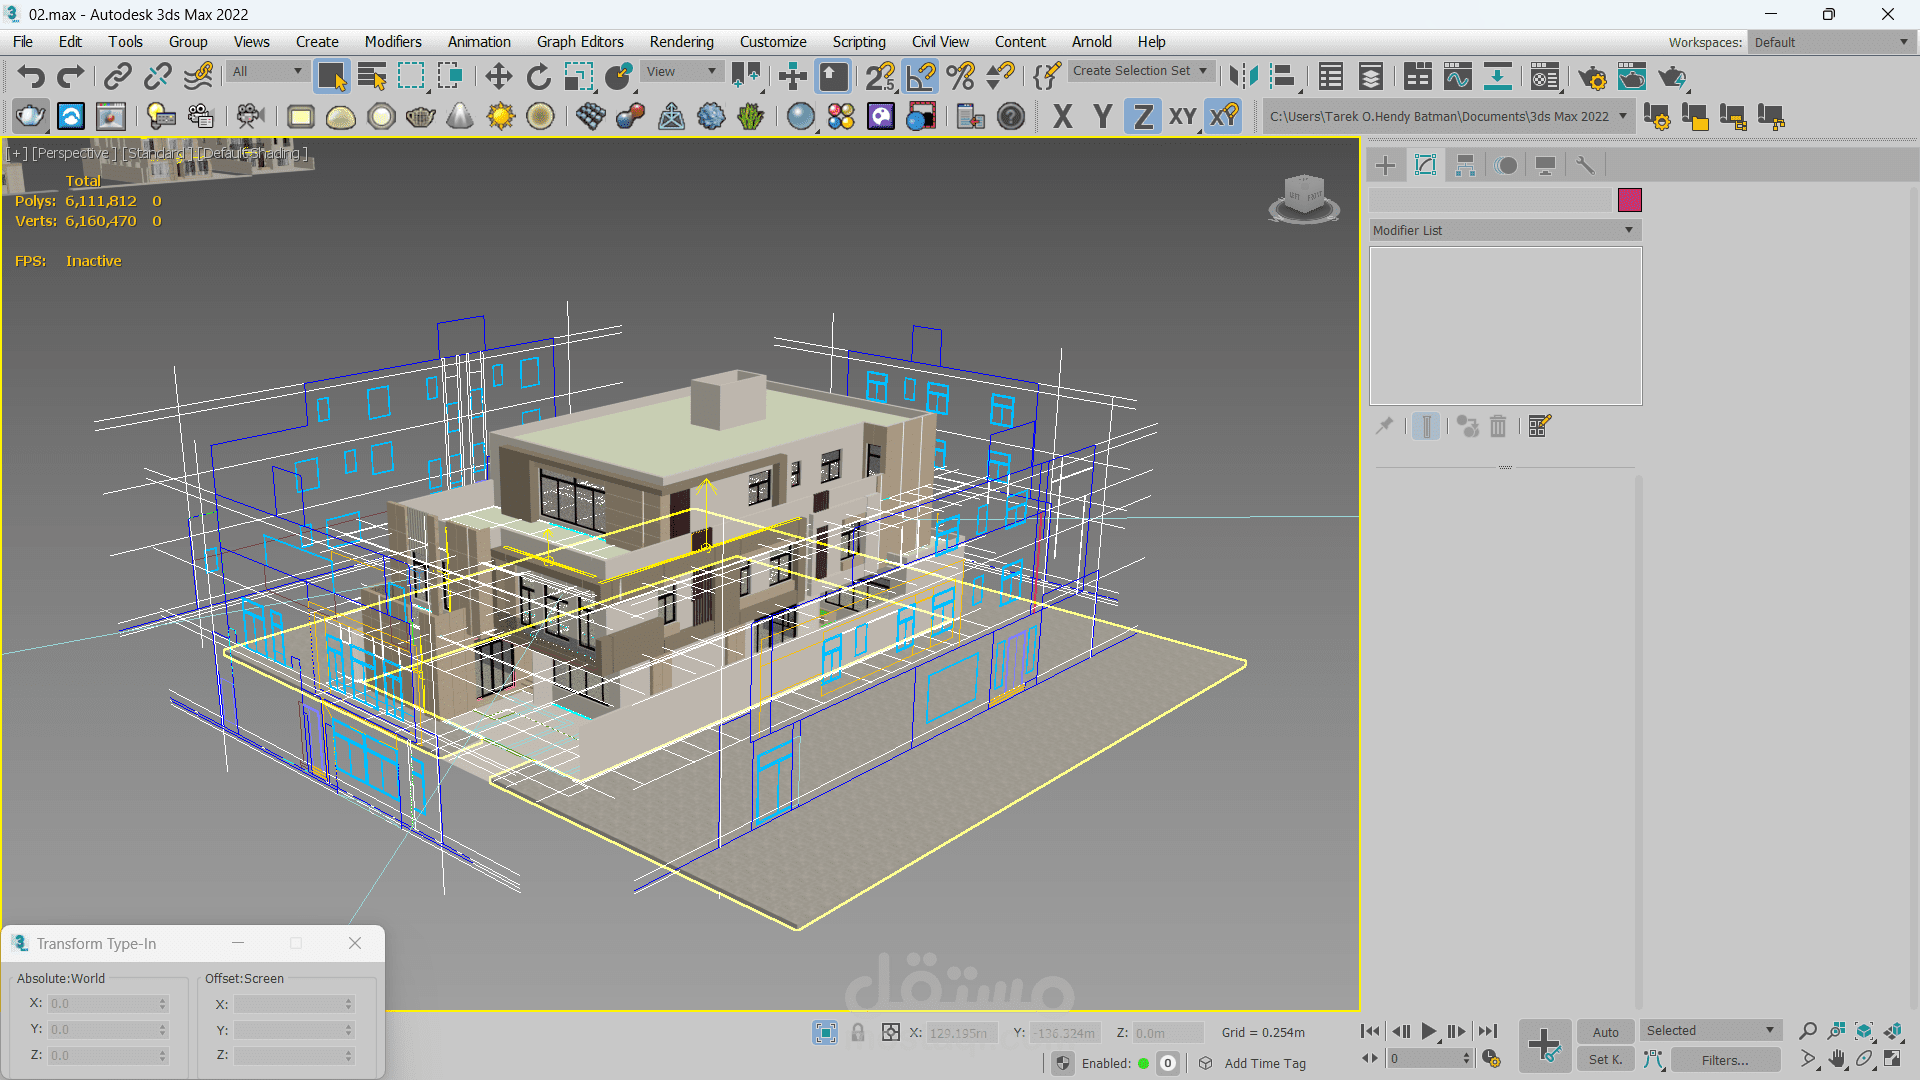Toggle Auto key mode

(1605, 1032)
